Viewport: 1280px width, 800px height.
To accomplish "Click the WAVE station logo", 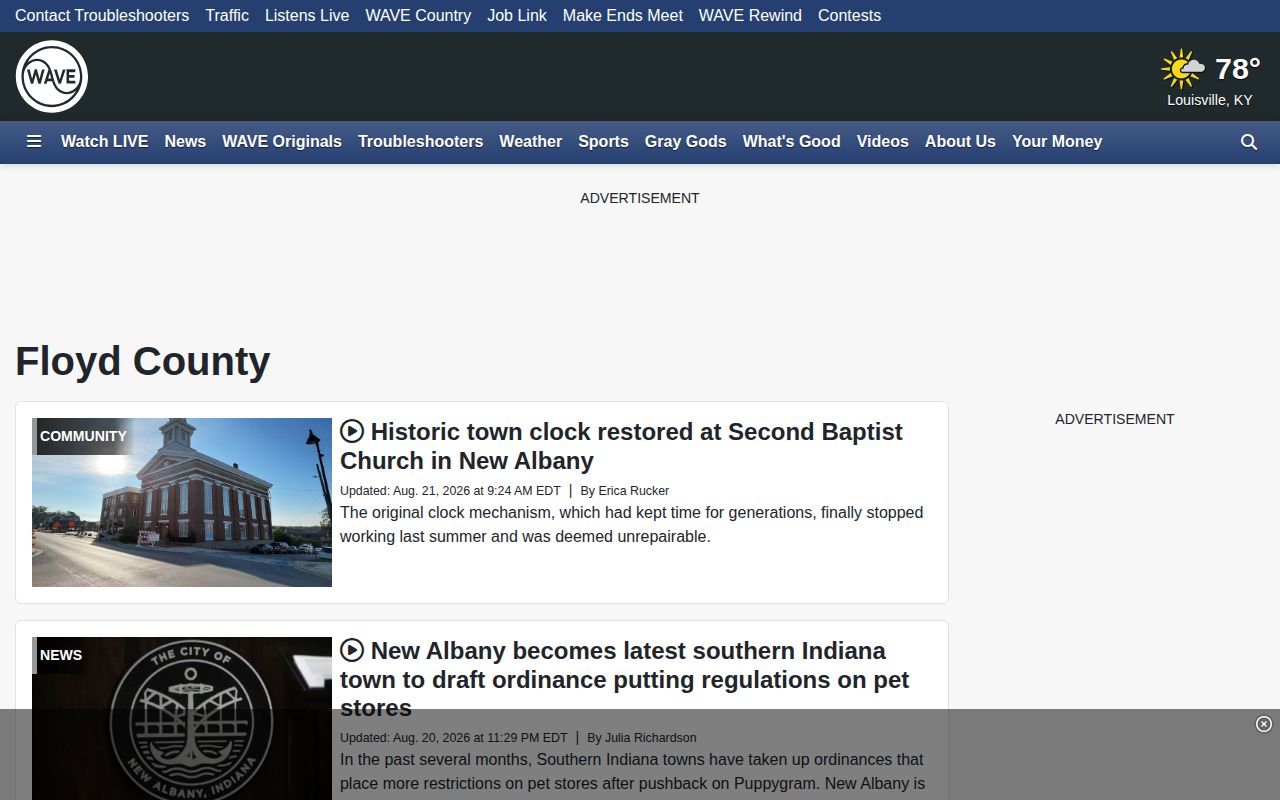I will pyautogui.click(x=52, y=77).
